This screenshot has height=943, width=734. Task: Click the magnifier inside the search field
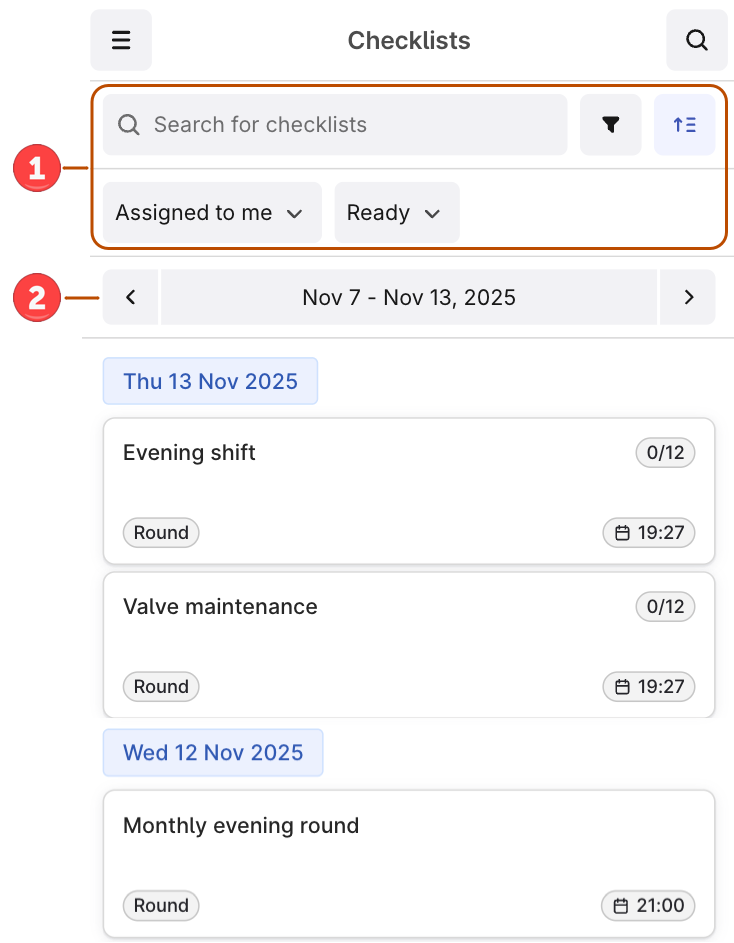tap(129, 124)
